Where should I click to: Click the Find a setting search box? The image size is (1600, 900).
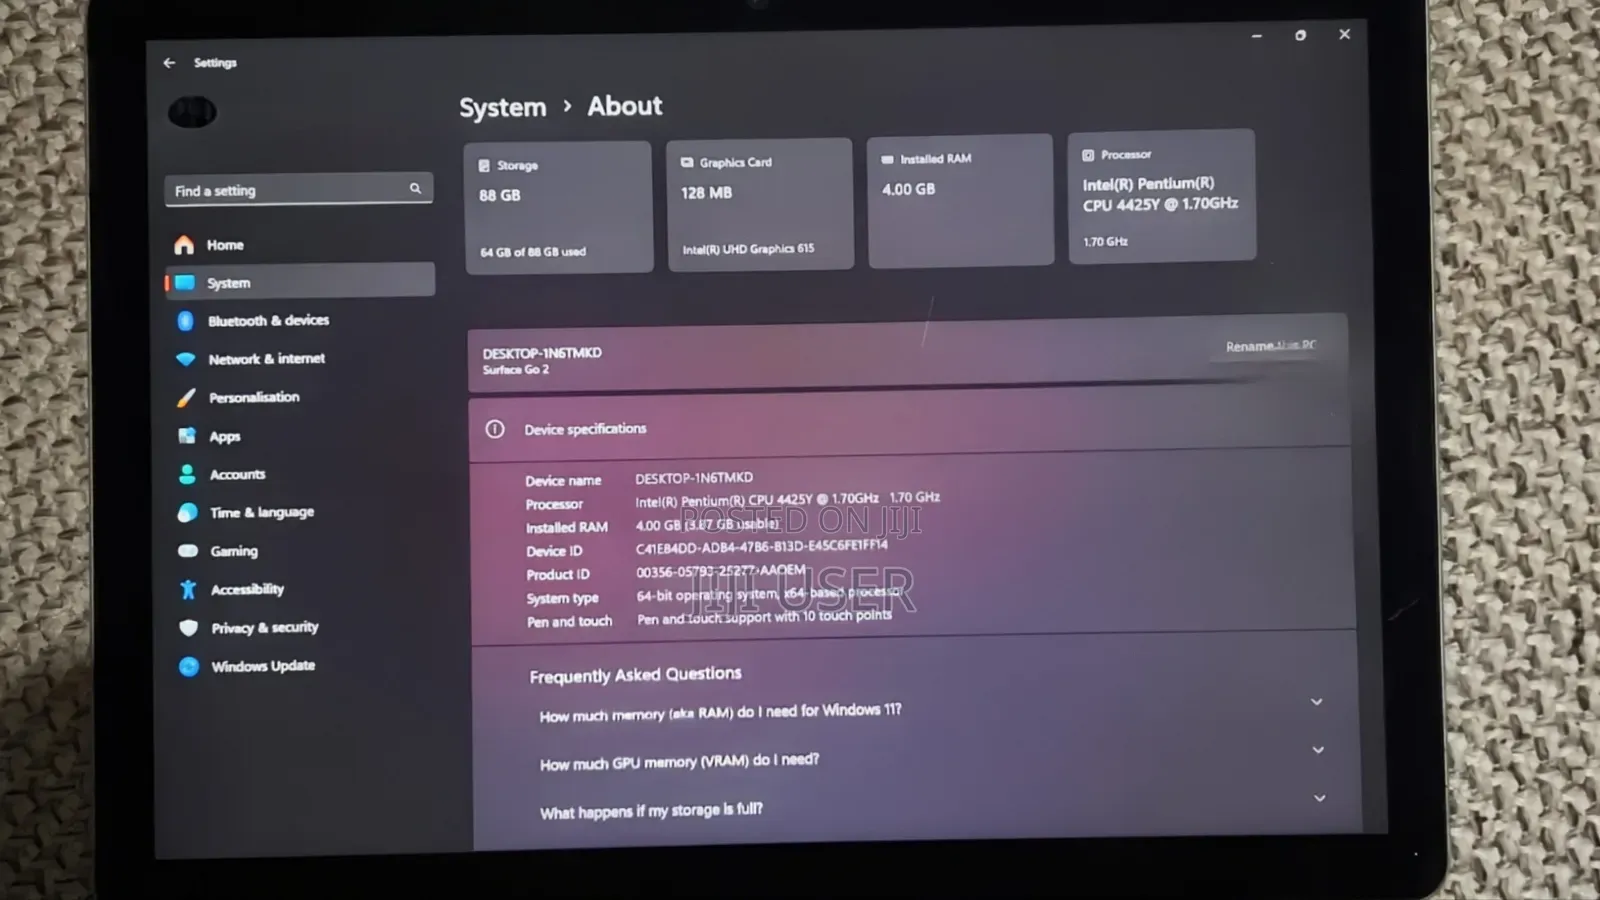tap(299, 190)
